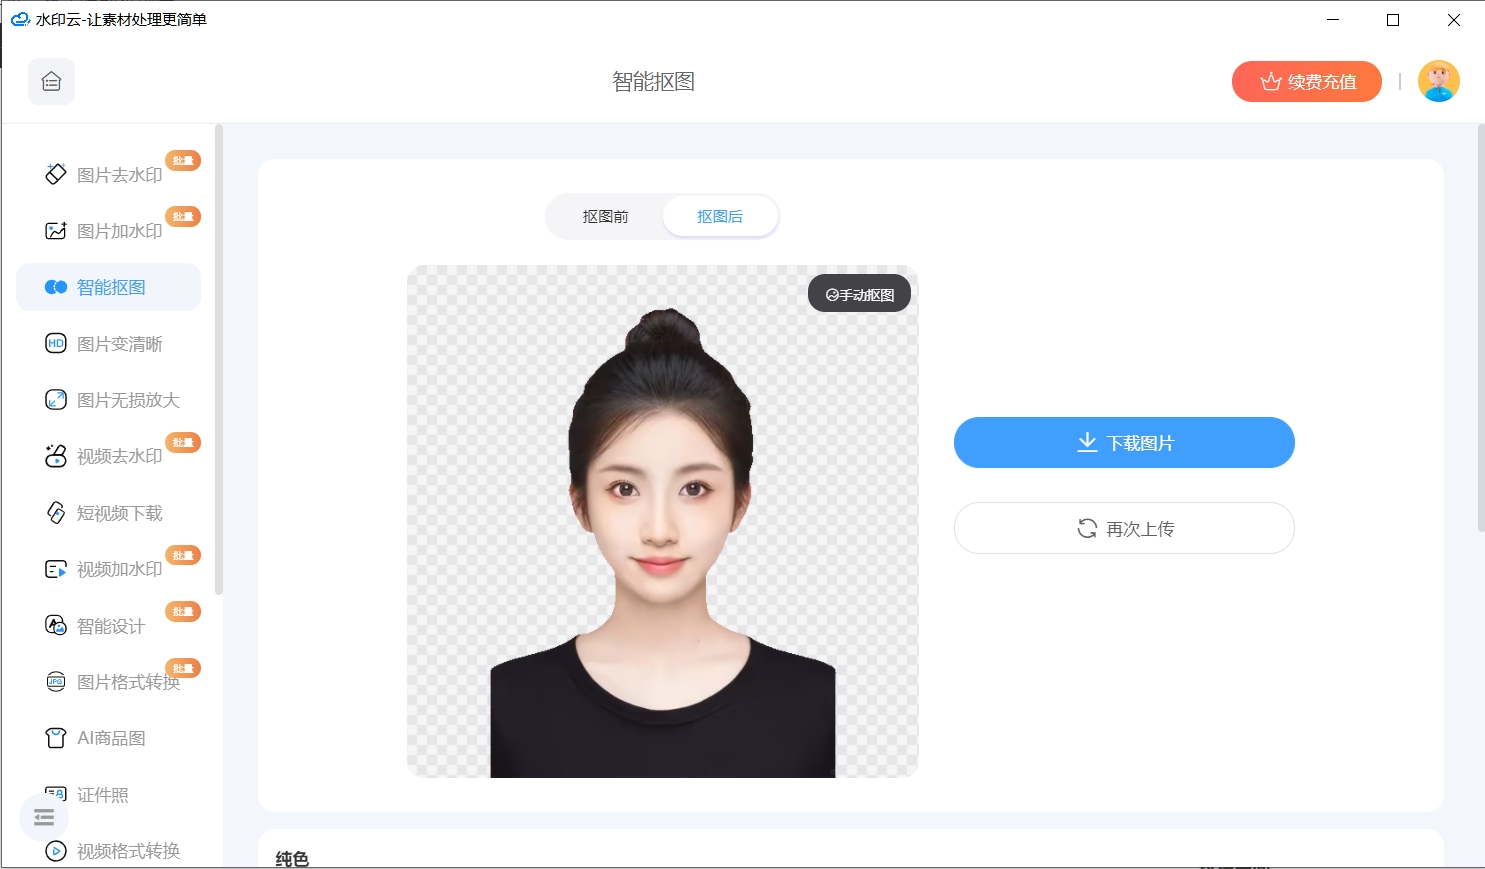Click the home icon button

[51, 82]
